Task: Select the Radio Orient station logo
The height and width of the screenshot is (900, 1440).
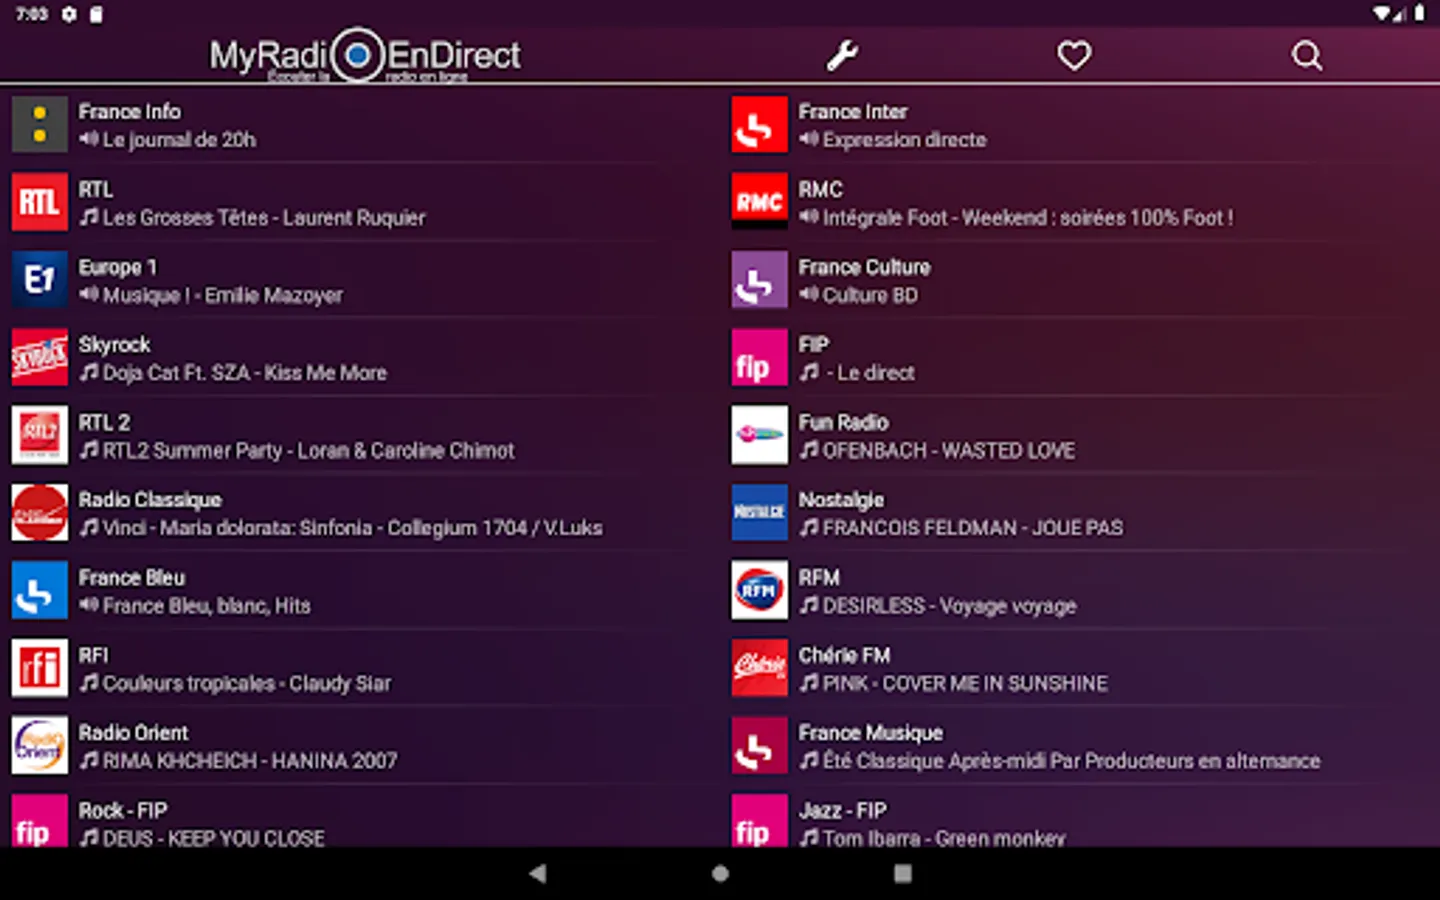Action: coord(40,745)
